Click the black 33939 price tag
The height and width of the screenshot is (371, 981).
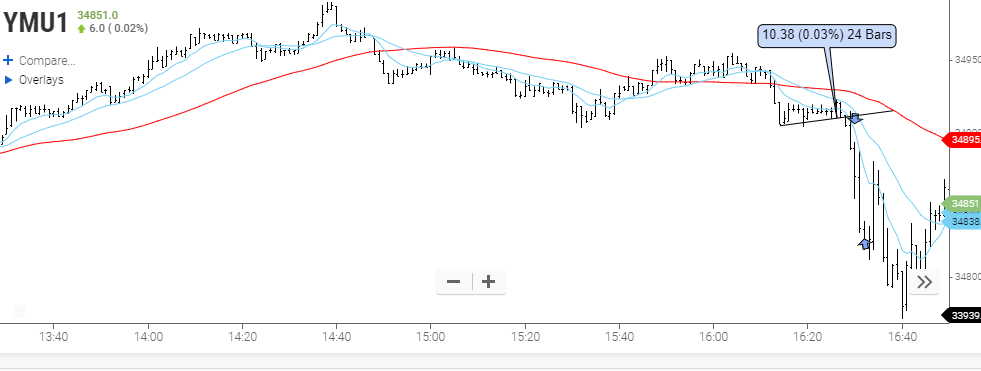(x=962, y=315)
